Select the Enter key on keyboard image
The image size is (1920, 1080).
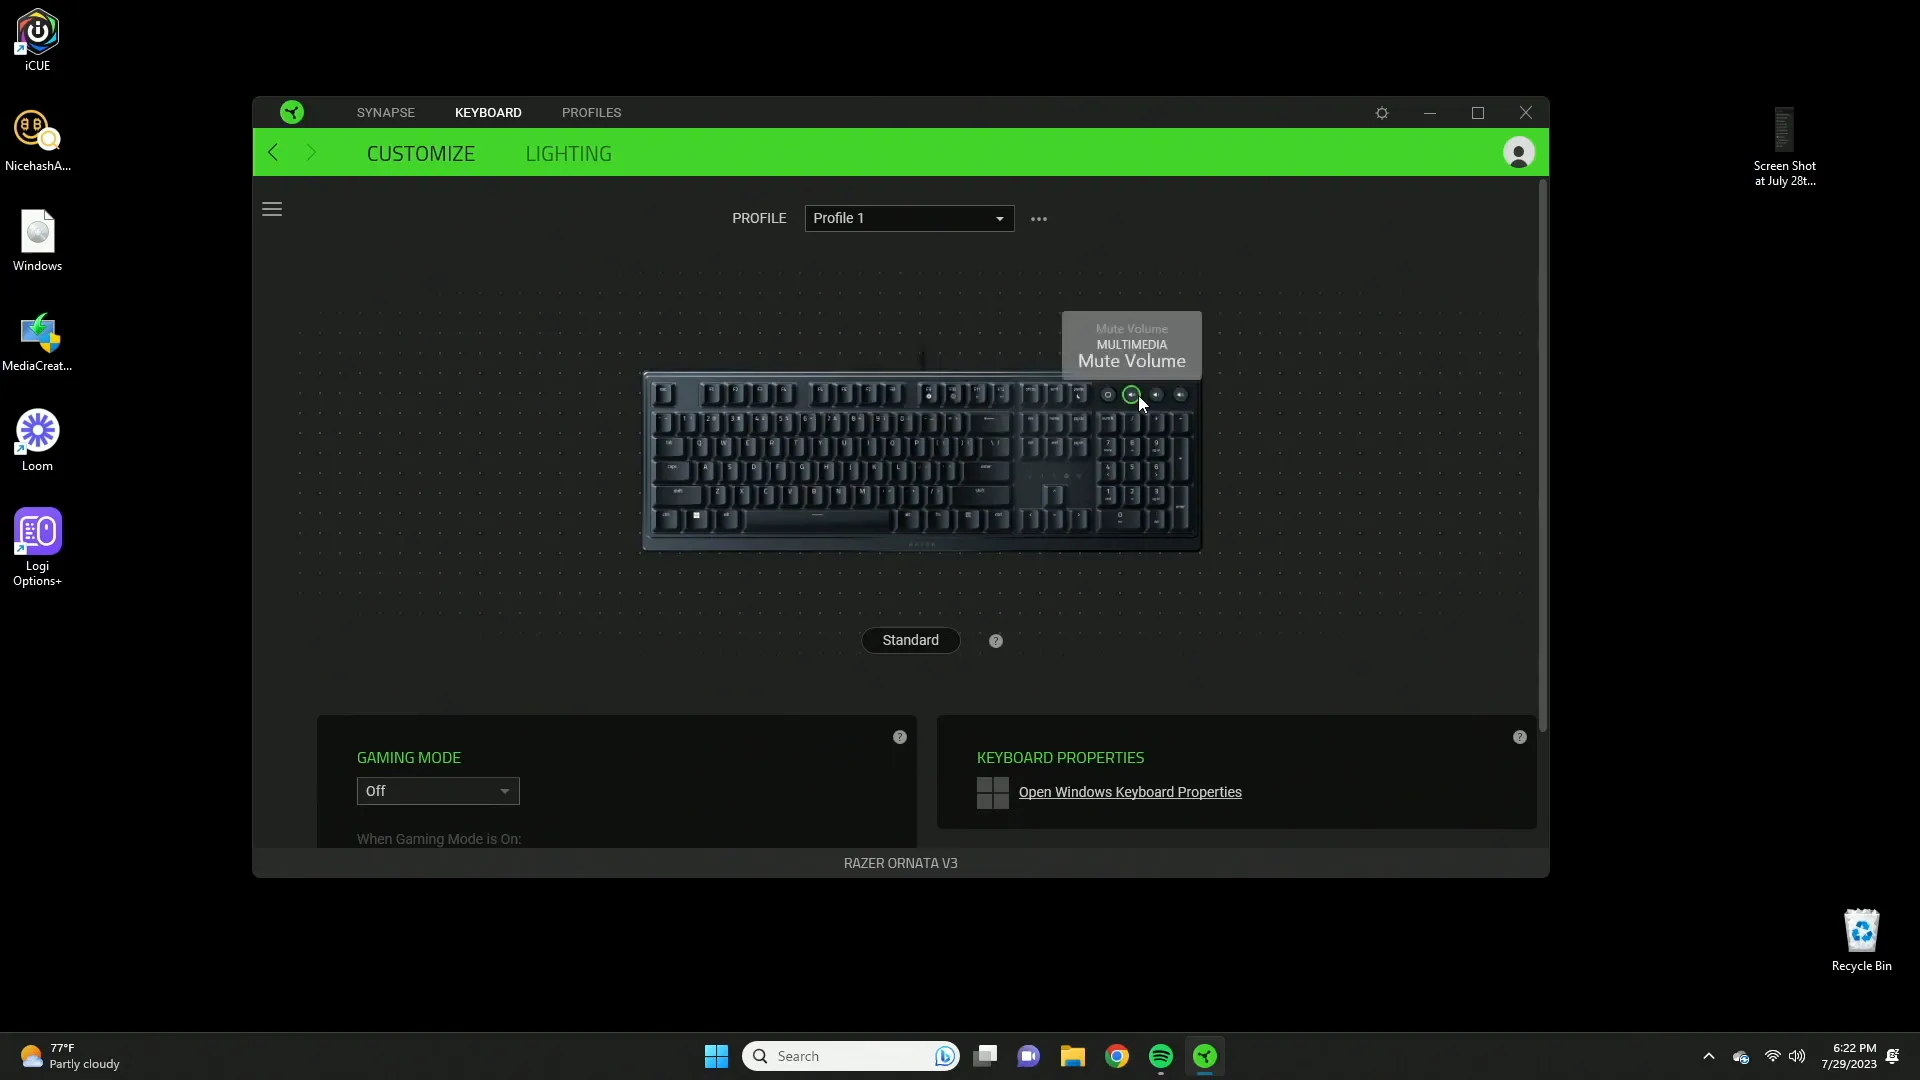pos(986,472)
